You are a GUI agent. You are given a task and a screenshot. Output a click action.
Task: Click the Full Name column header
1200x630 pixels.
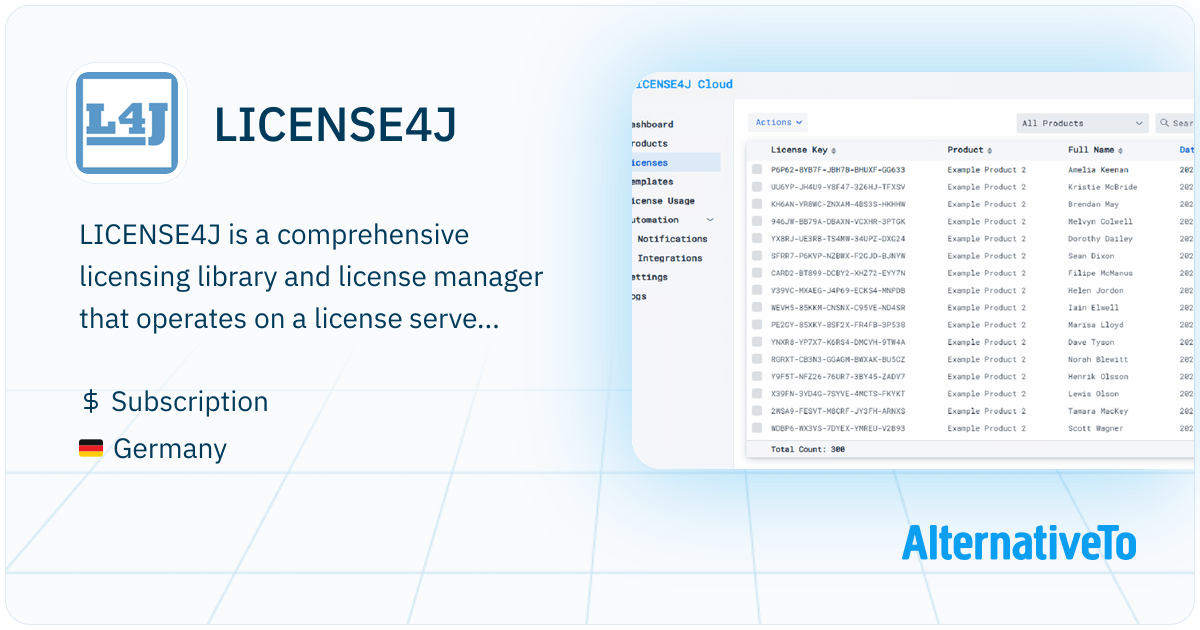1092,150
